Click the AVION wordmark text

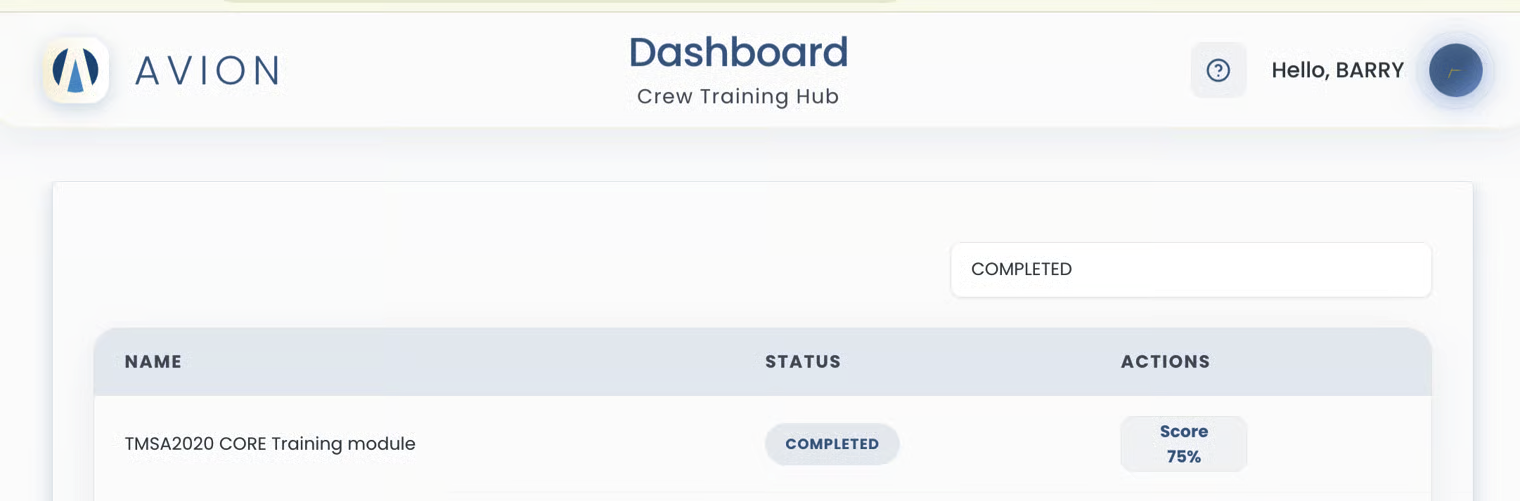(208, 71)
